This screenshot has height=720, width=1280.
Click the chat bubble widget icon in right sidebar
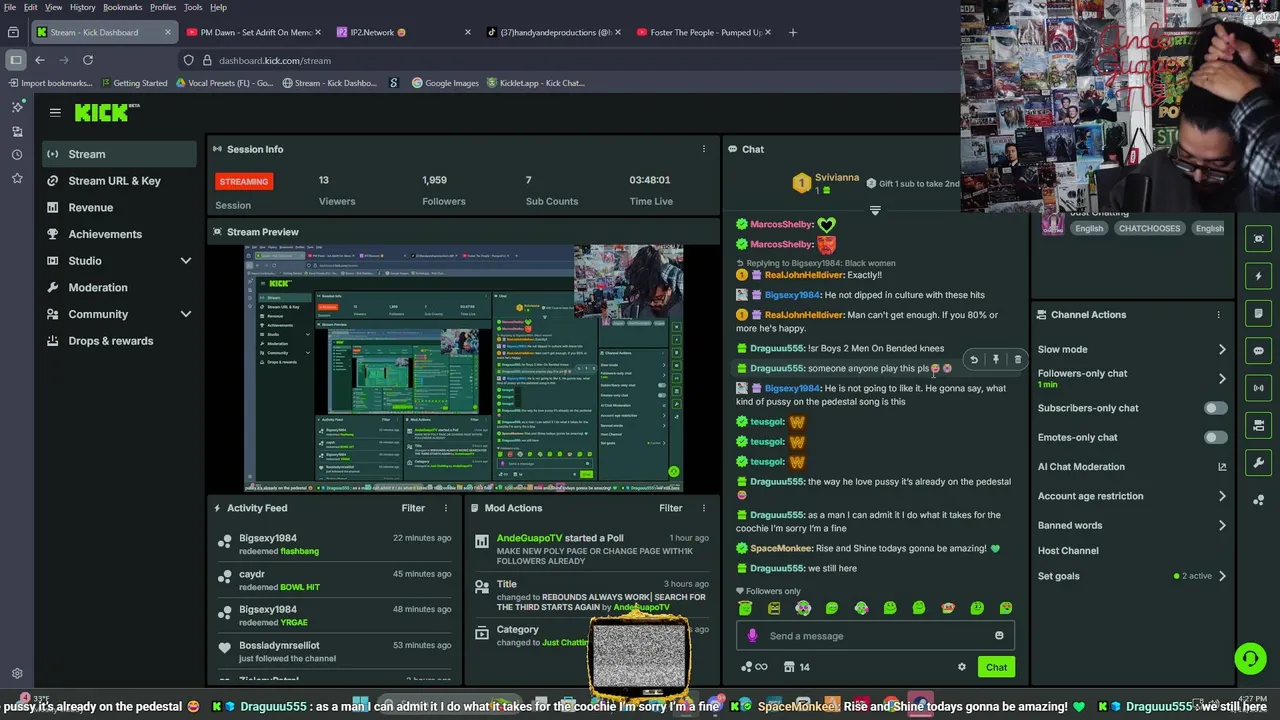(x=1259, y=351)
